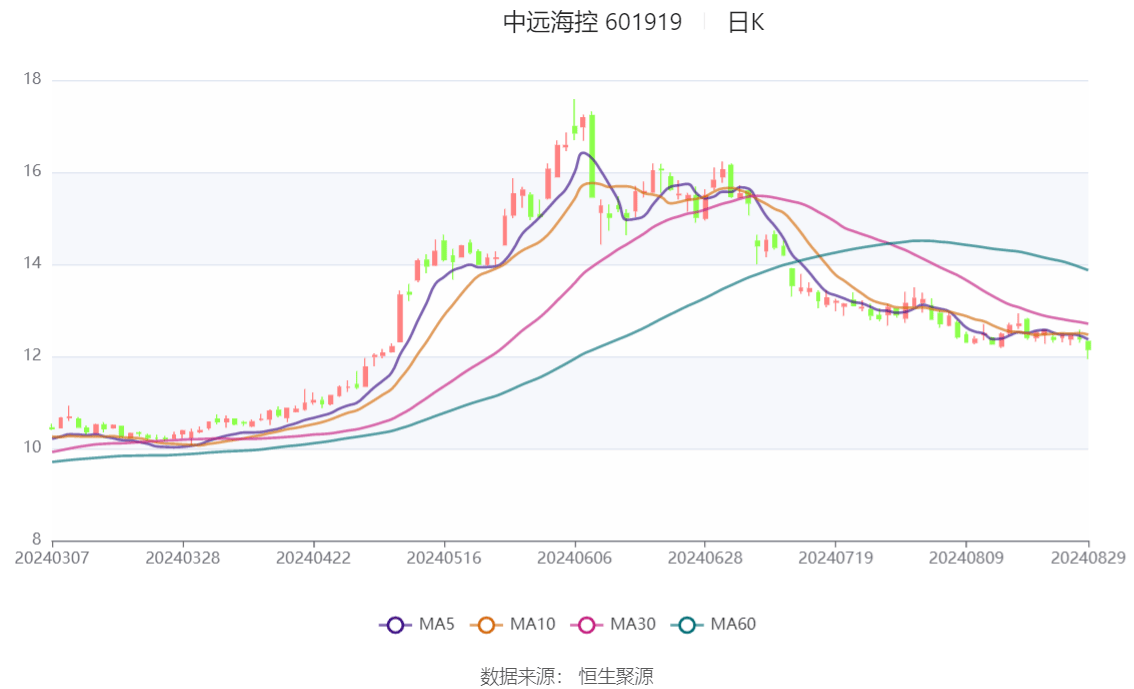Click the y-axis value 12
The height and width of the screenshot is (689, 1134).
[33, 355]
